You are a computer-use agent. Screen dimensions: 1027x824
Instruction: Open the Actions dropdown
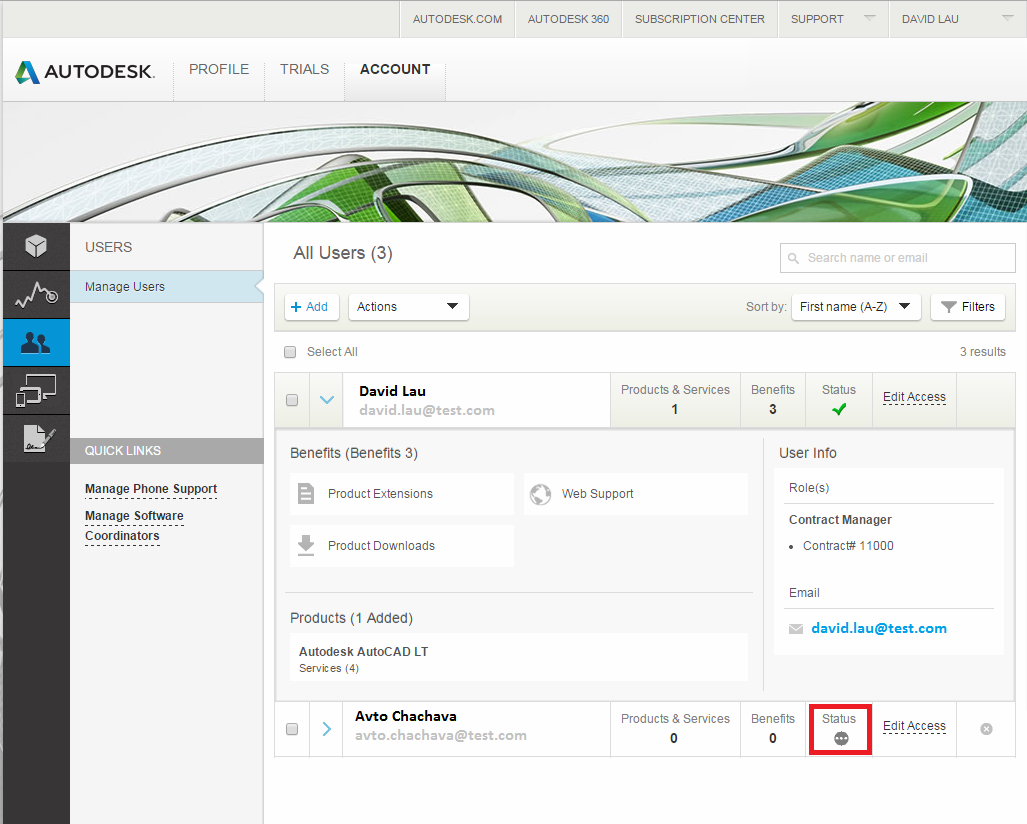(409, 307)
